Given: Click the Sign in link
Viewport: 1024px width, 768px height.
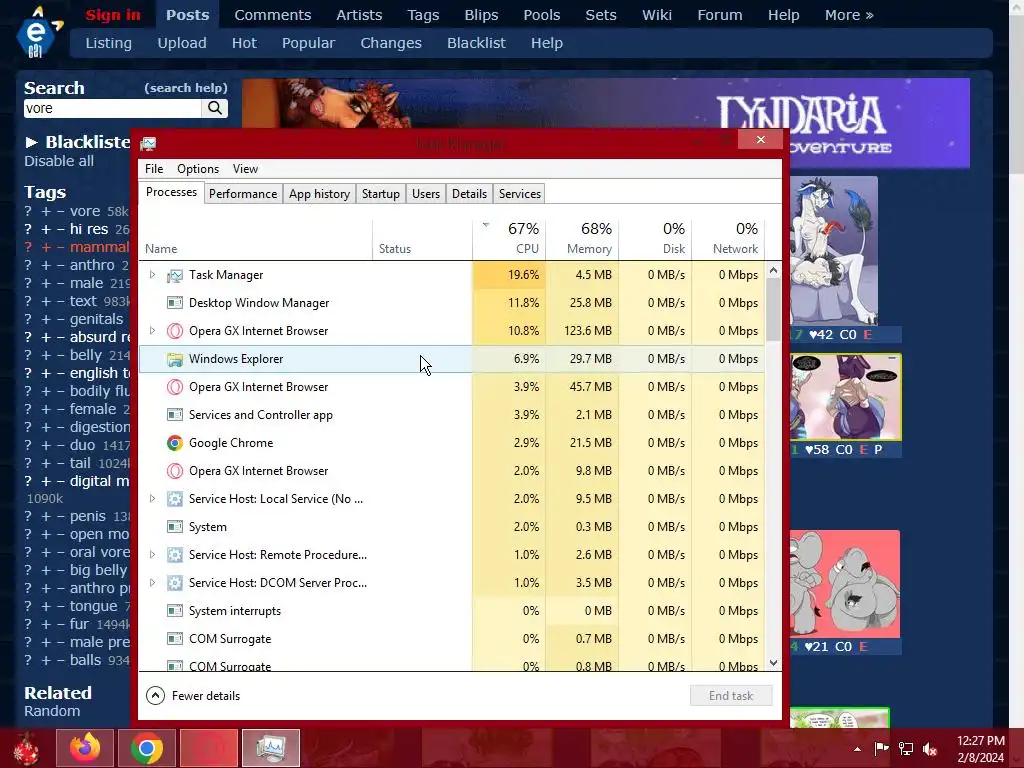Looking at the screenshot, I should 113,15.
